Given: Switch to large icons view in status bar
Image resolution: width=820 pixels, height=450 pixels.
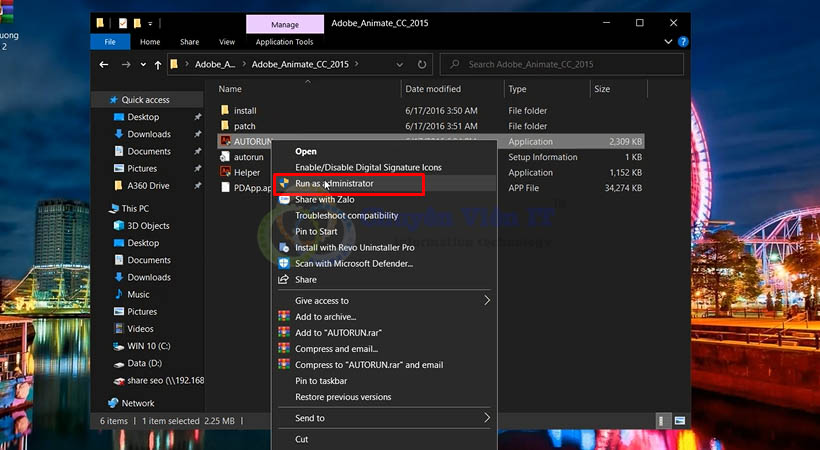Looking at the screenshot, I should [x=677, y=421].
